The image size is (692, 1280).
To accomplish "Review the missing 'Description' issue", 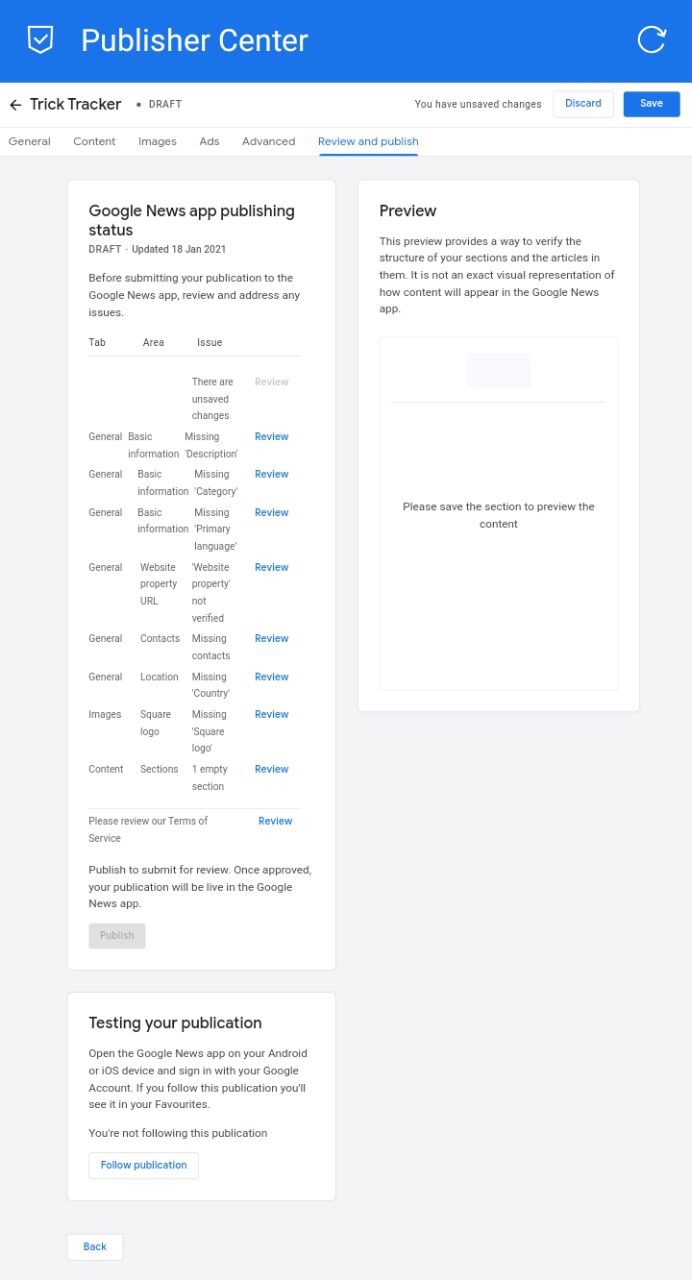I will click(x=271, y=437).
